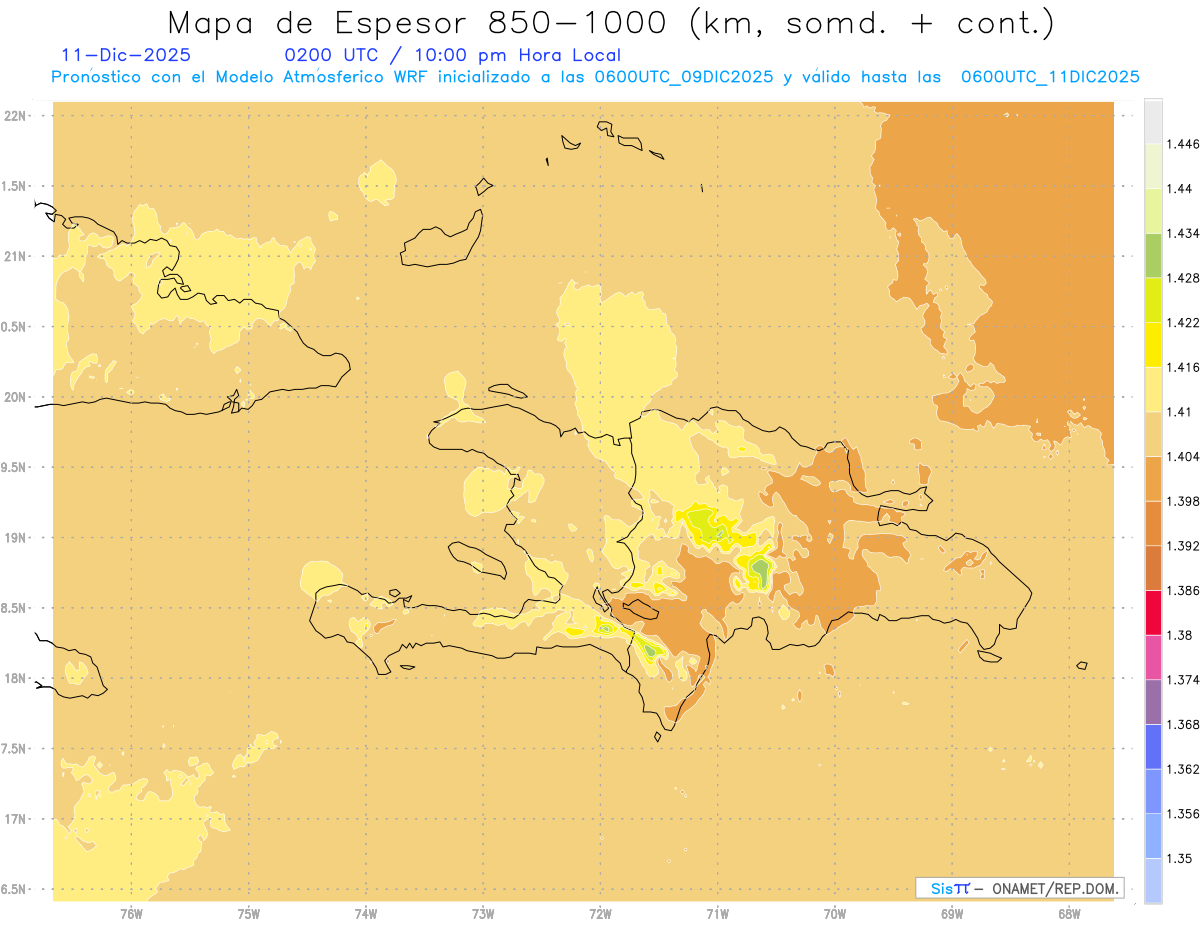The image size is (1200, 927).
Task: Click the 'SisTT - ONAMET/REP.DOM.' credit box
Action: tap(1019, 888)
